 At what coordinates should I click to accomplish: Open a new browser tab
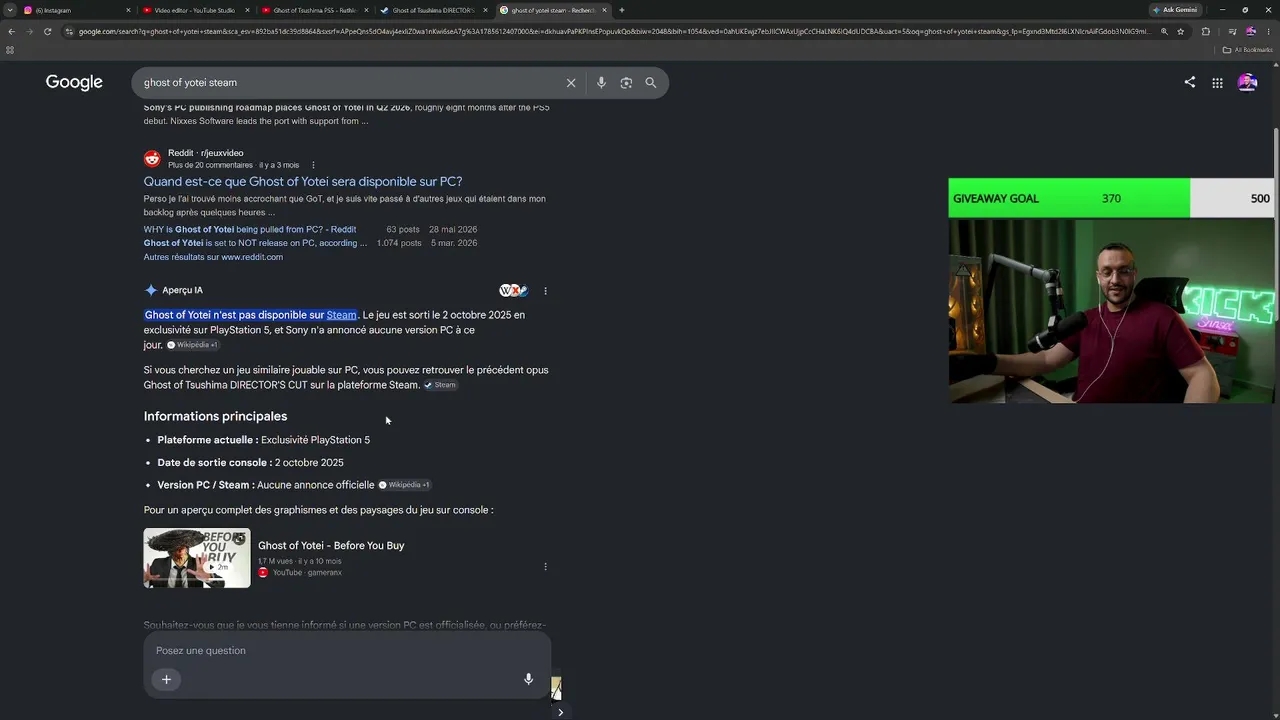coord(621,10)
